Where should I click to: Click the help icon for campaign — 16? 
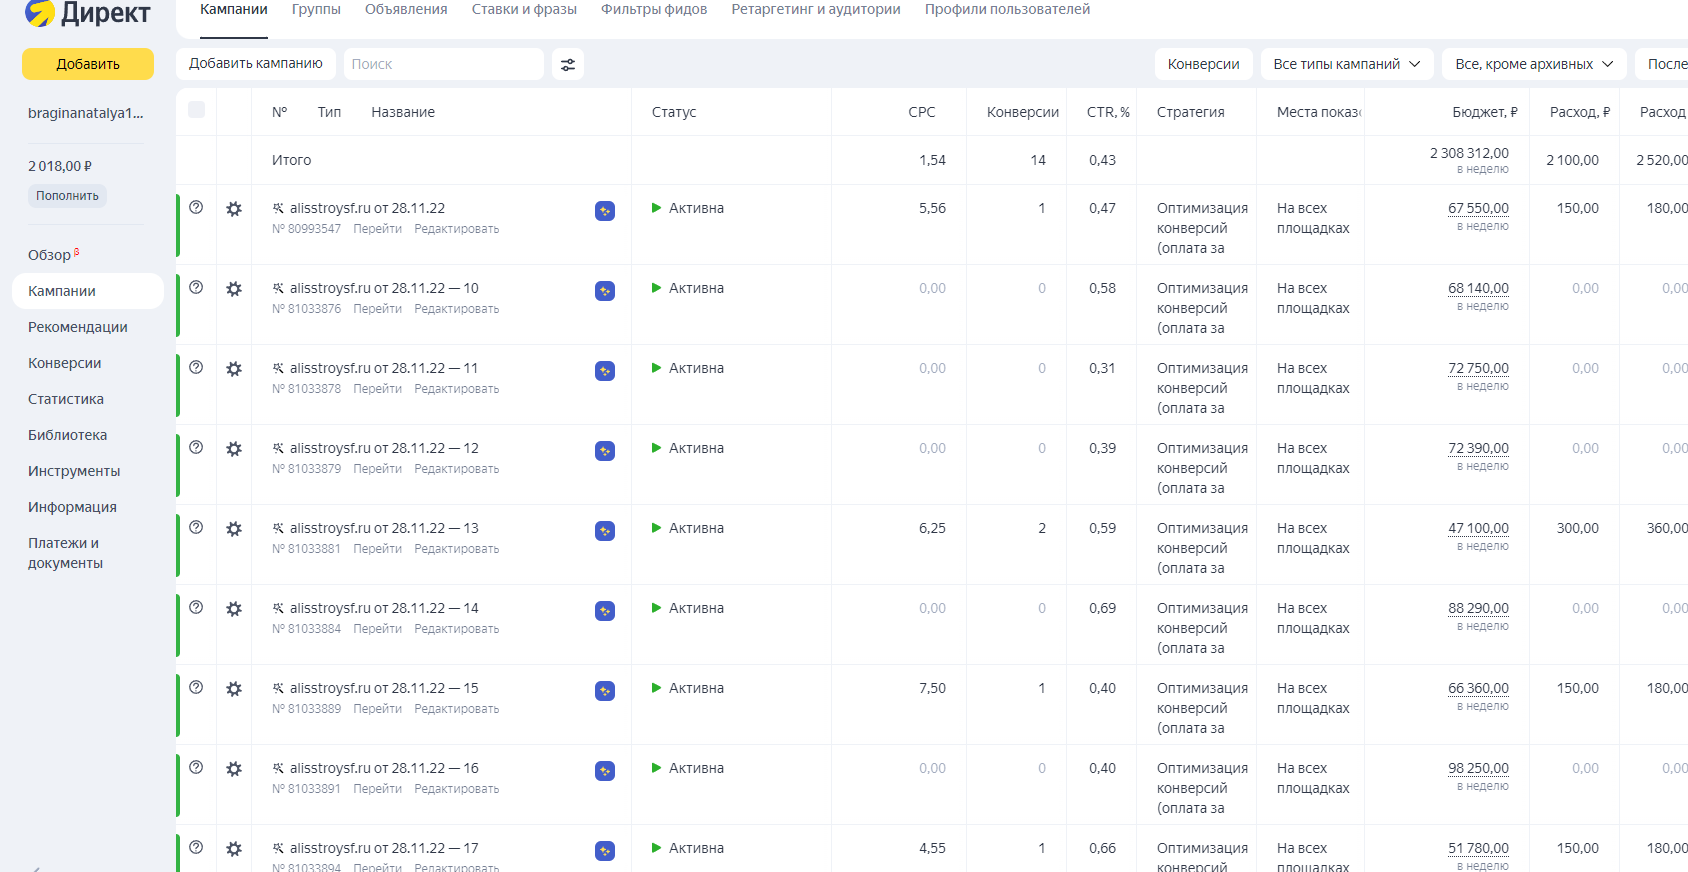click(196, 767)
